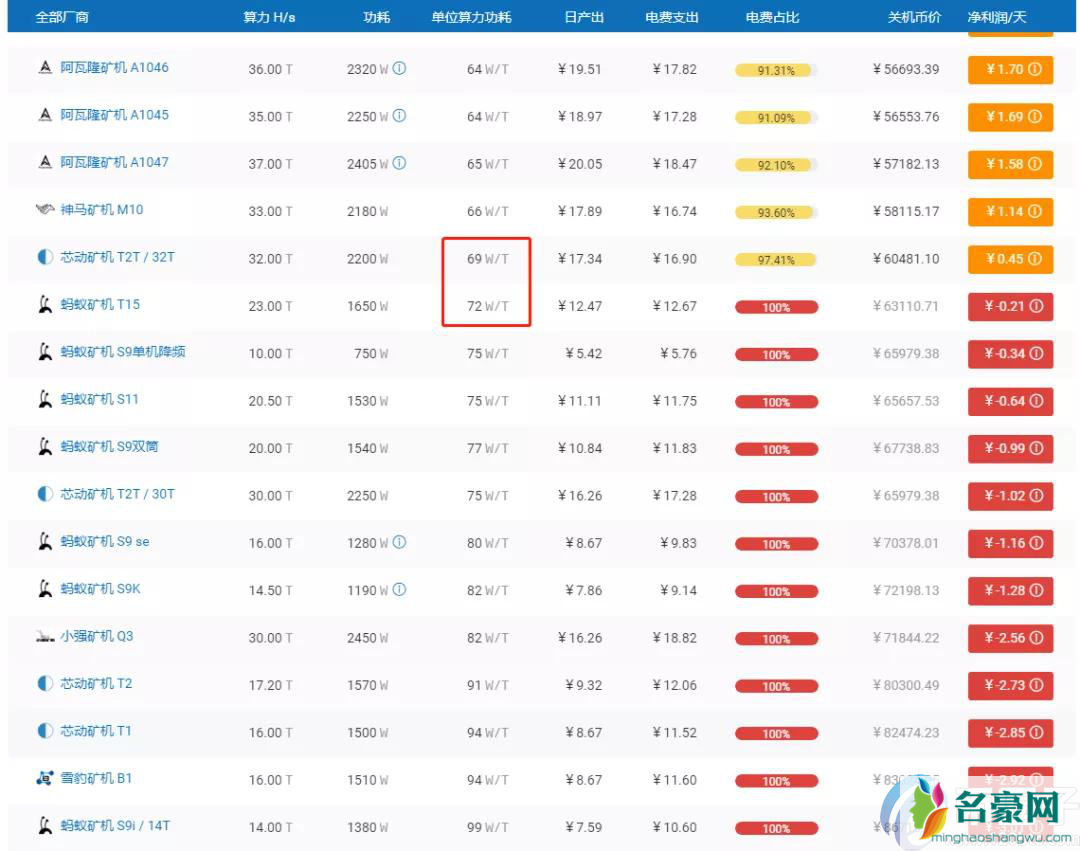Open the 蚂蚁矿机 T15 miner link
This screenshot has width=1080, height=851.
click(100, 304)
